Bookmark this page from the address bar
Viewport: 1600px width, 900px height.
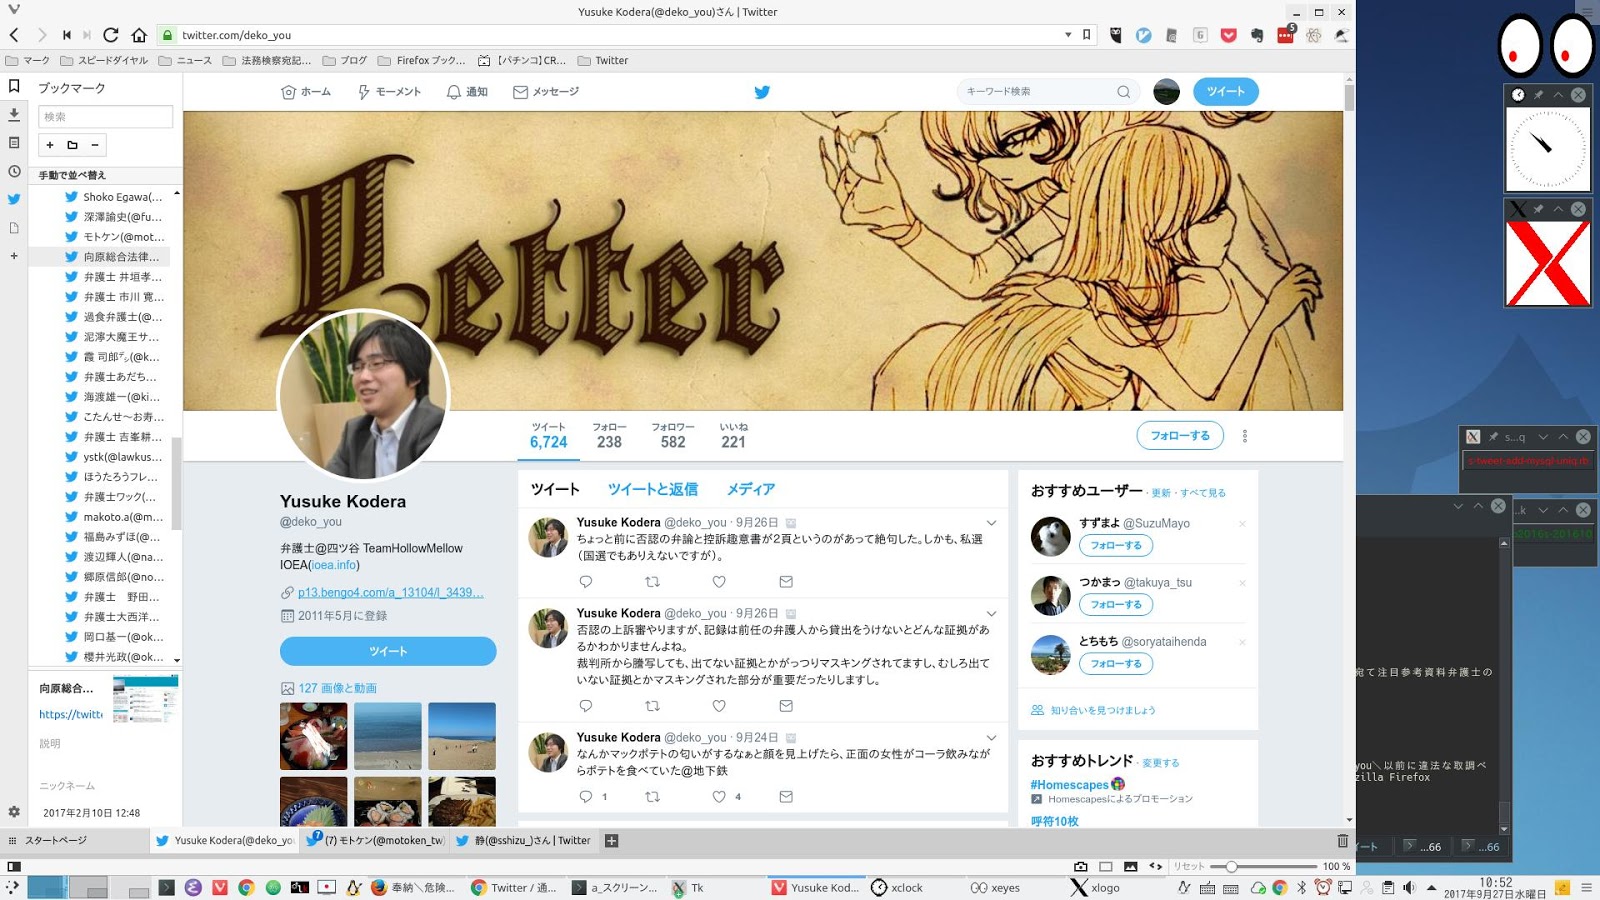tap(1087, 35)
